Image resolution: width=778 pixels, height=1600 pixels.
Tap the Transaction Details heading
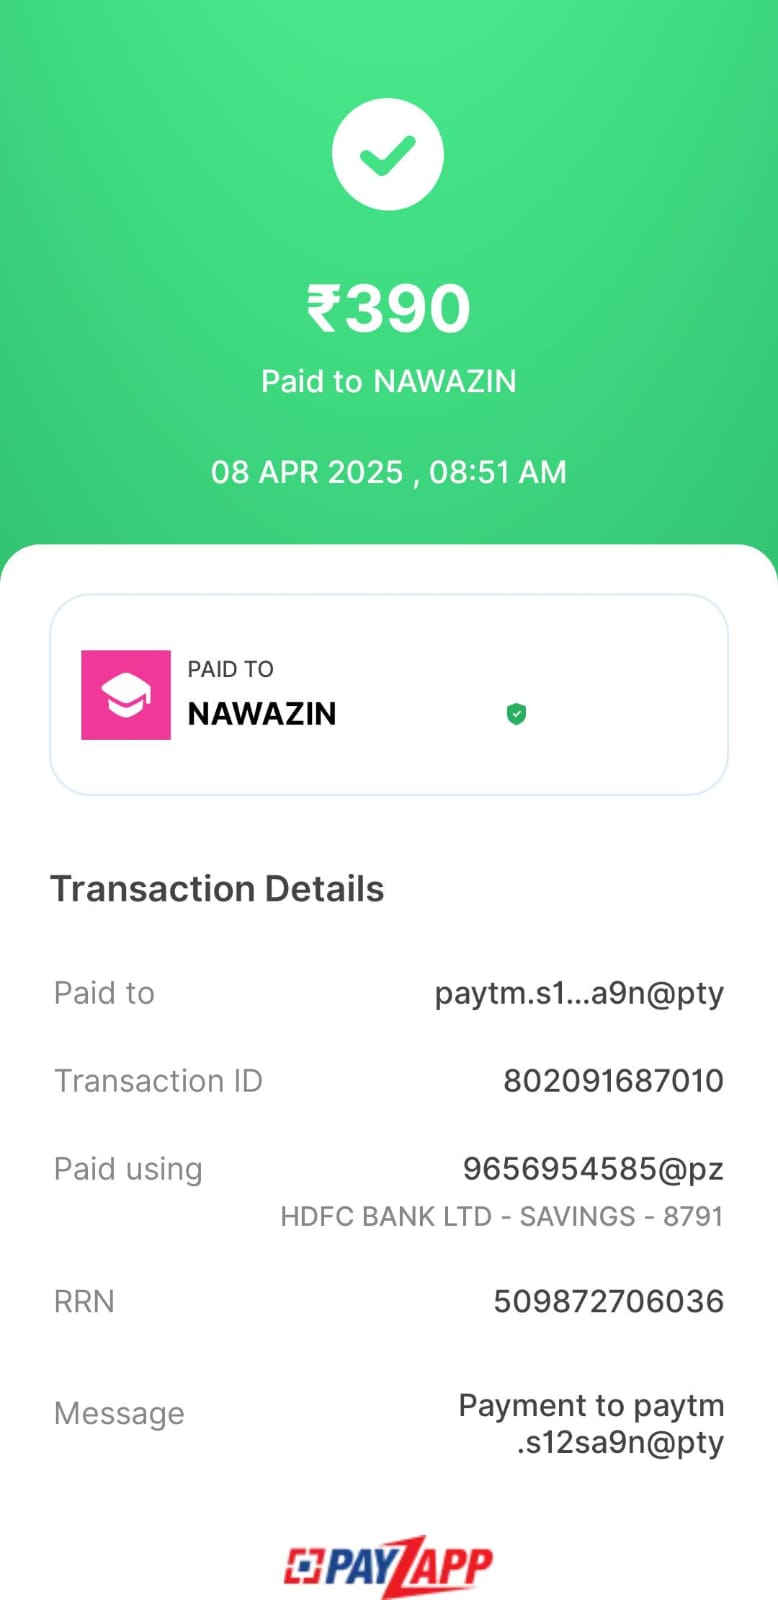click(217, 889)
